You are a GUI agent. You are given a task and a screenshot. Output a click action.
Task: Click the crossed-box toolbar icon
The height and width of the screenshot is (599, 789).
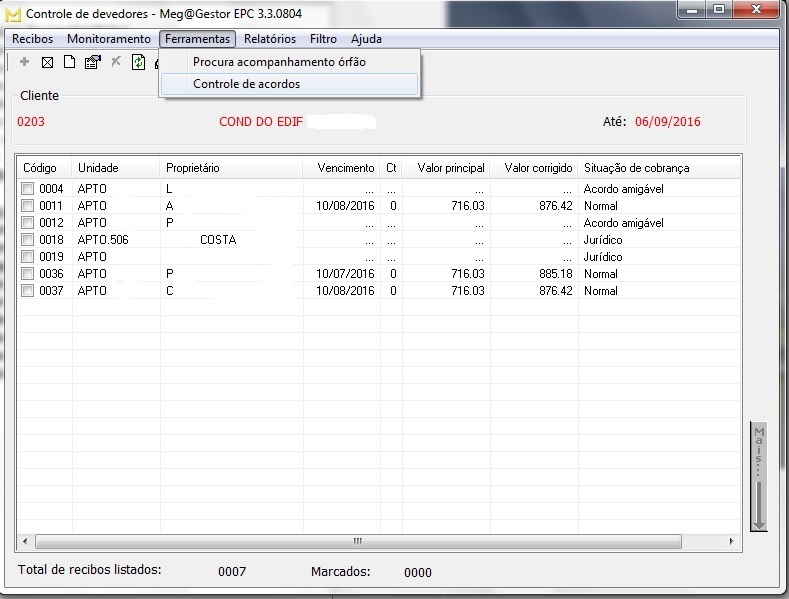[x=47, y=62]
